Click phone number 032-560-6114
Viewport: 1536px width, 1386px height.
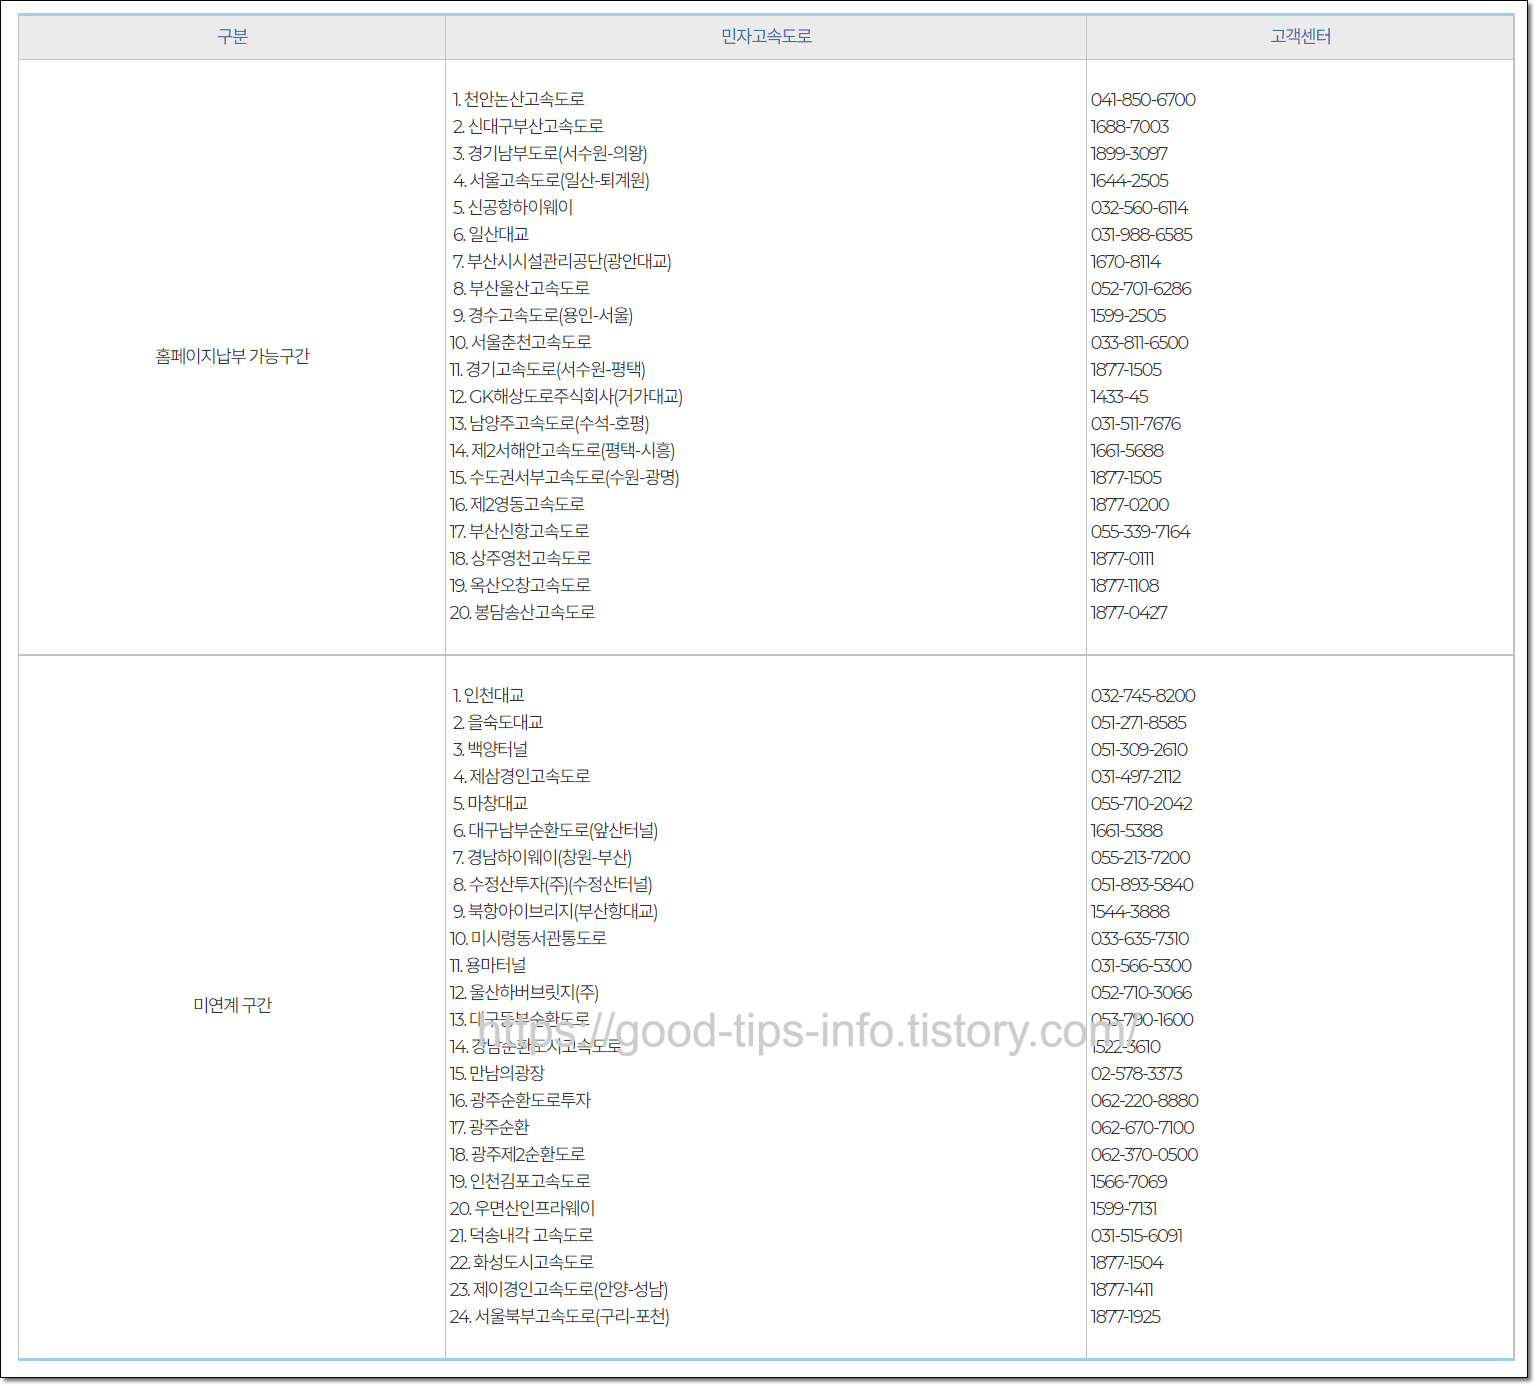pyautogui.click(x=1139, y=208)
